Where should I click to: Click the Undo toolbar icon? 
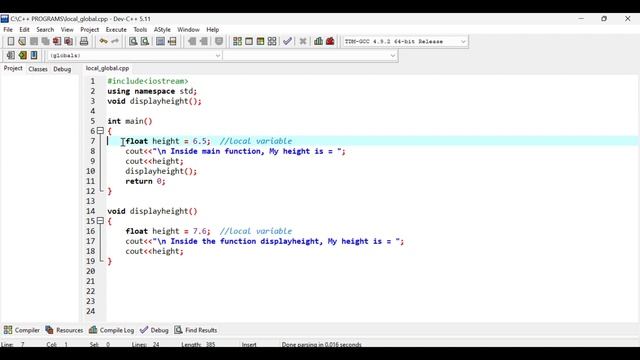pos(103,41)
